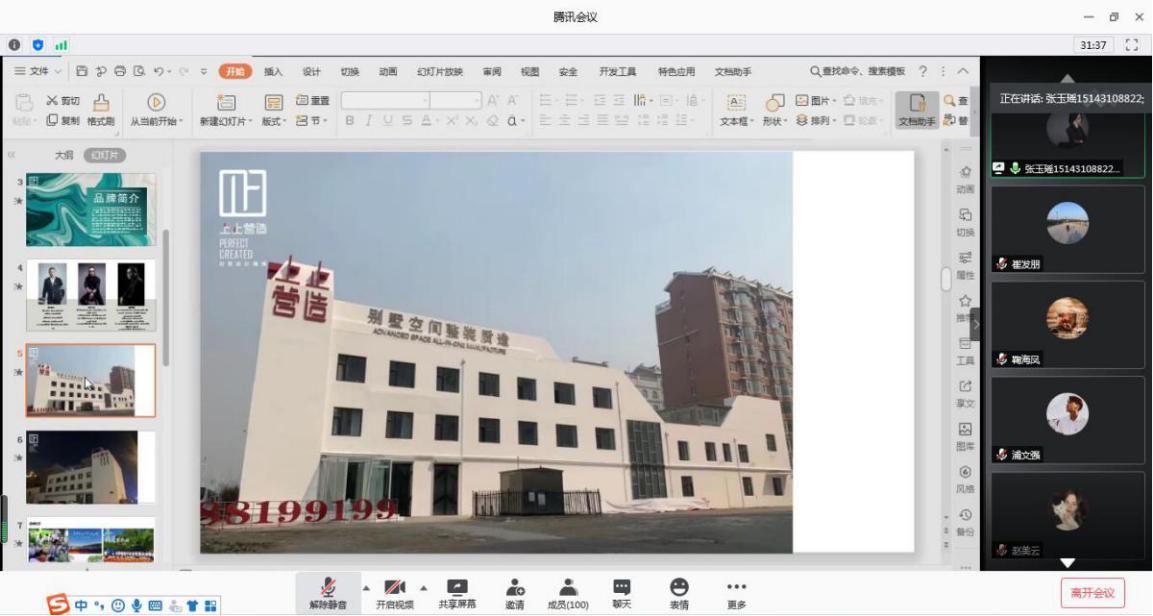Open the 视图 ribbon tab
The height and width of the screenshot is (616, 1153).
point(529,71)
